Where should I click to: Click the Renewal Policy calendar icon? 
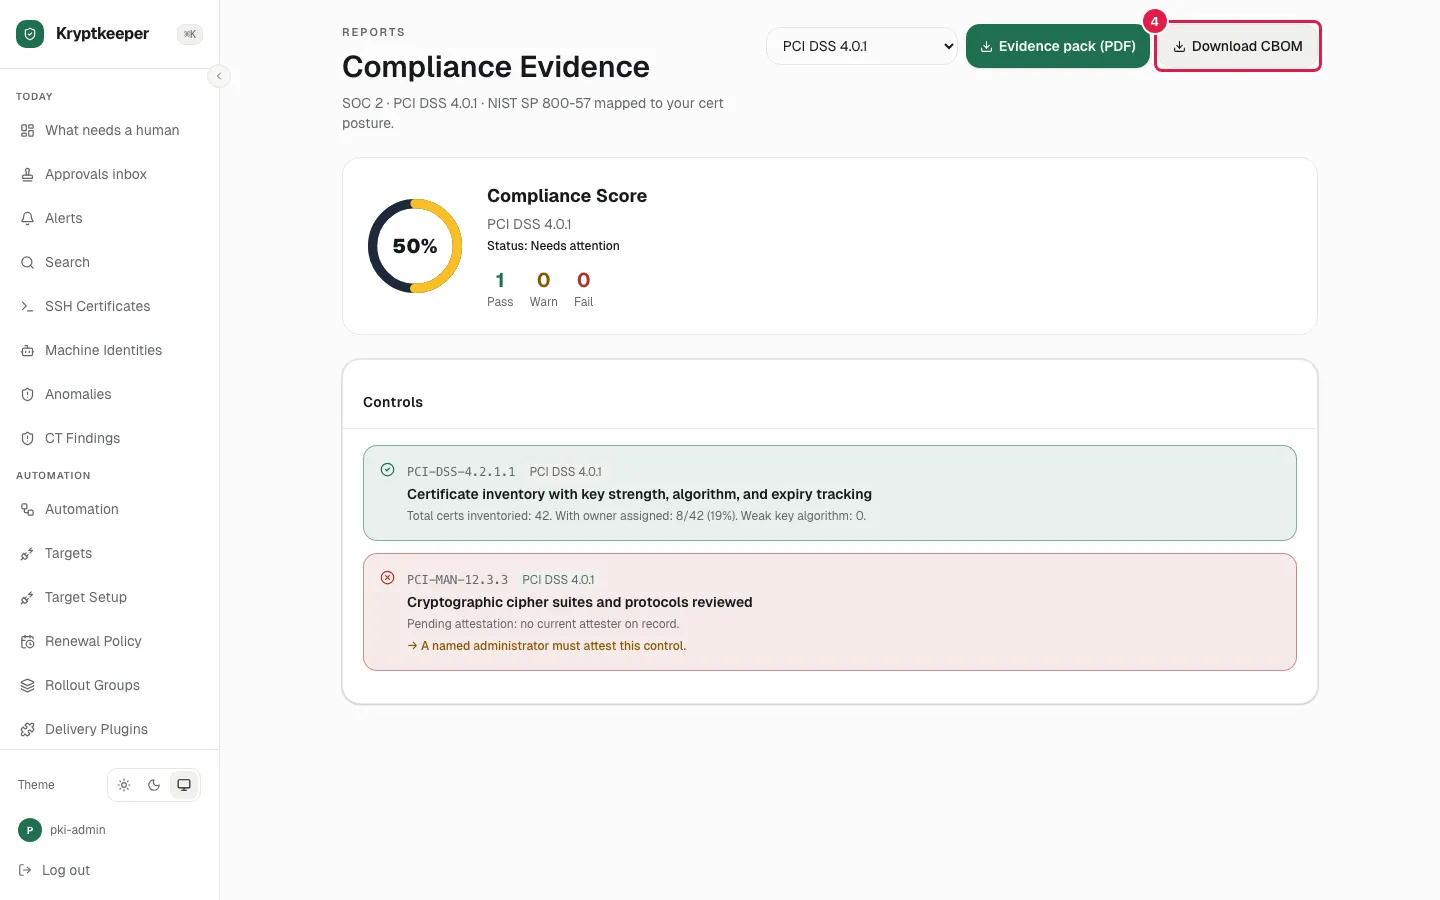point(27,641)
